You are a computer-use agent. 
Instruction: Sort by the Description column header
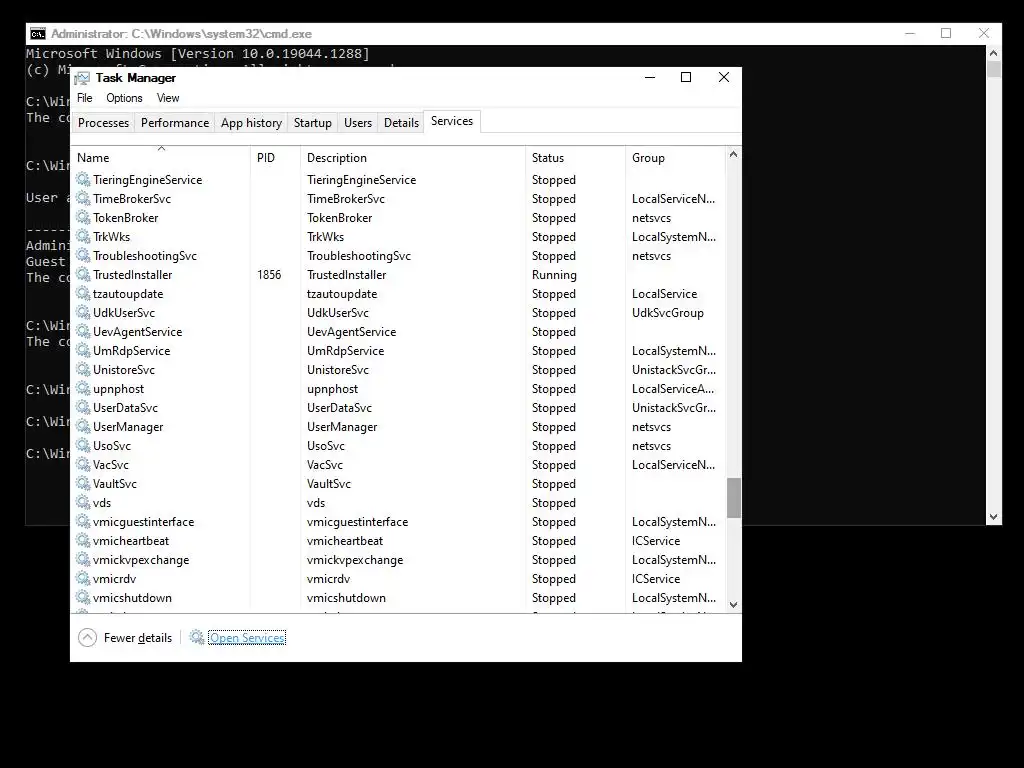(x=413, y=157)
